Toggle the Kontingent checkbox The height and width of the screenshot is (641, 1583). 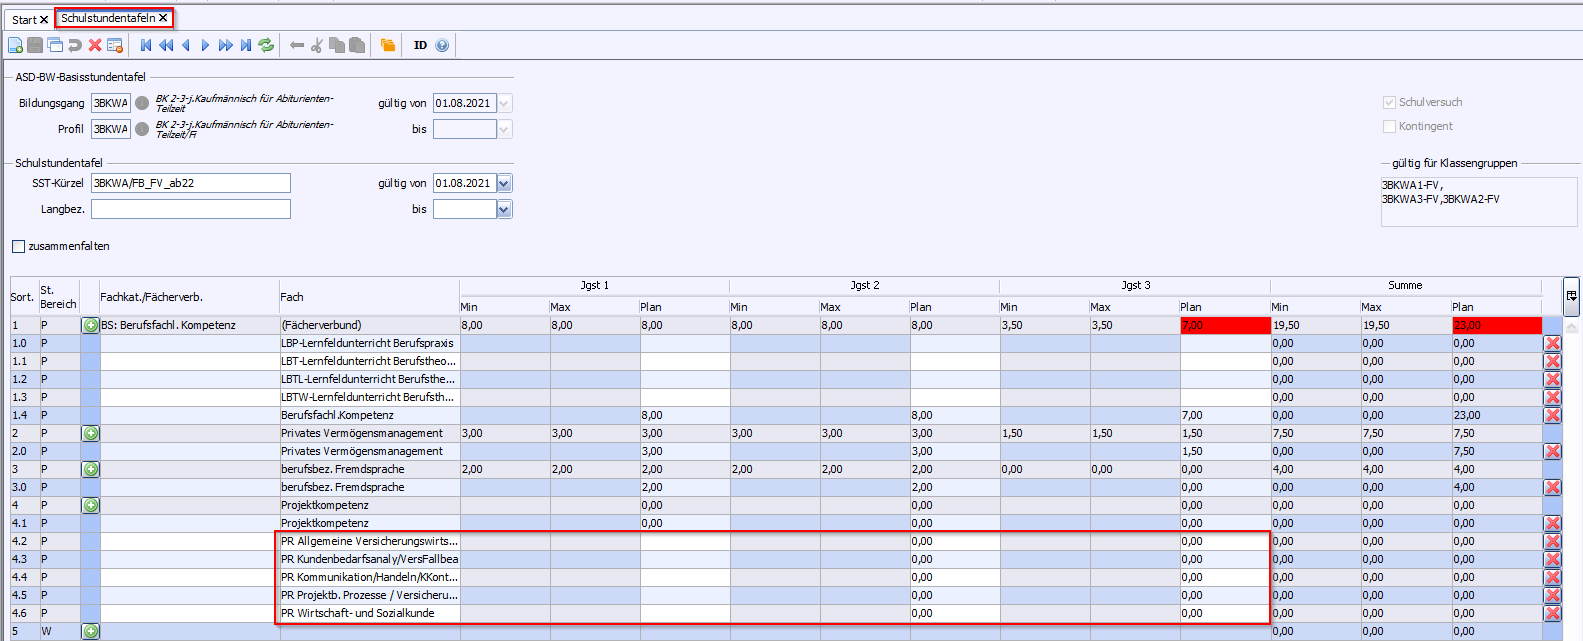coord(1389,126)
